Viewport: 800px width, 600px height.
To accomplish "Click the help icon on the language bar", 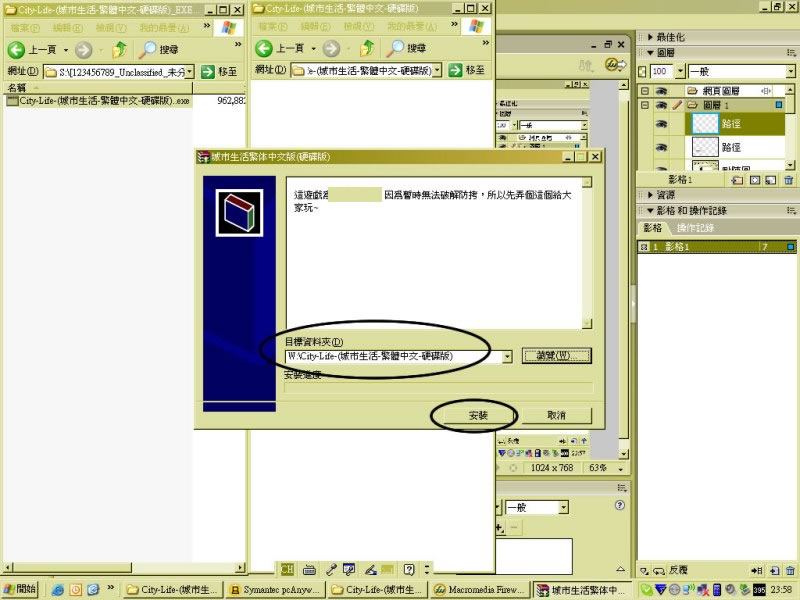I will (409, 569).
